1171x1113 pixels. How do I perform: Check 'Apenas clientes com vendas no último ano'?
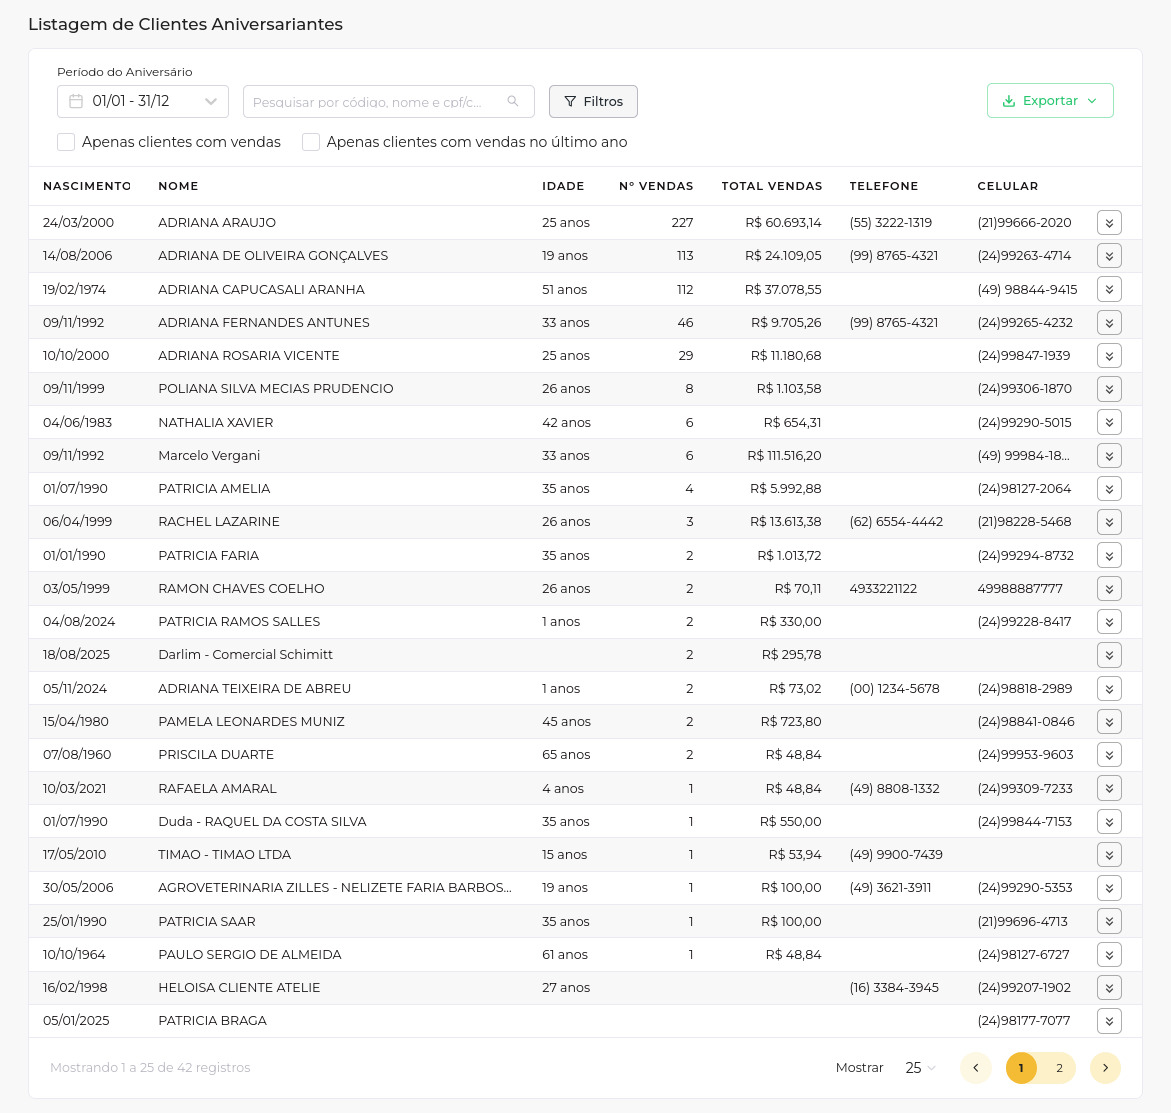pos(311,142)
